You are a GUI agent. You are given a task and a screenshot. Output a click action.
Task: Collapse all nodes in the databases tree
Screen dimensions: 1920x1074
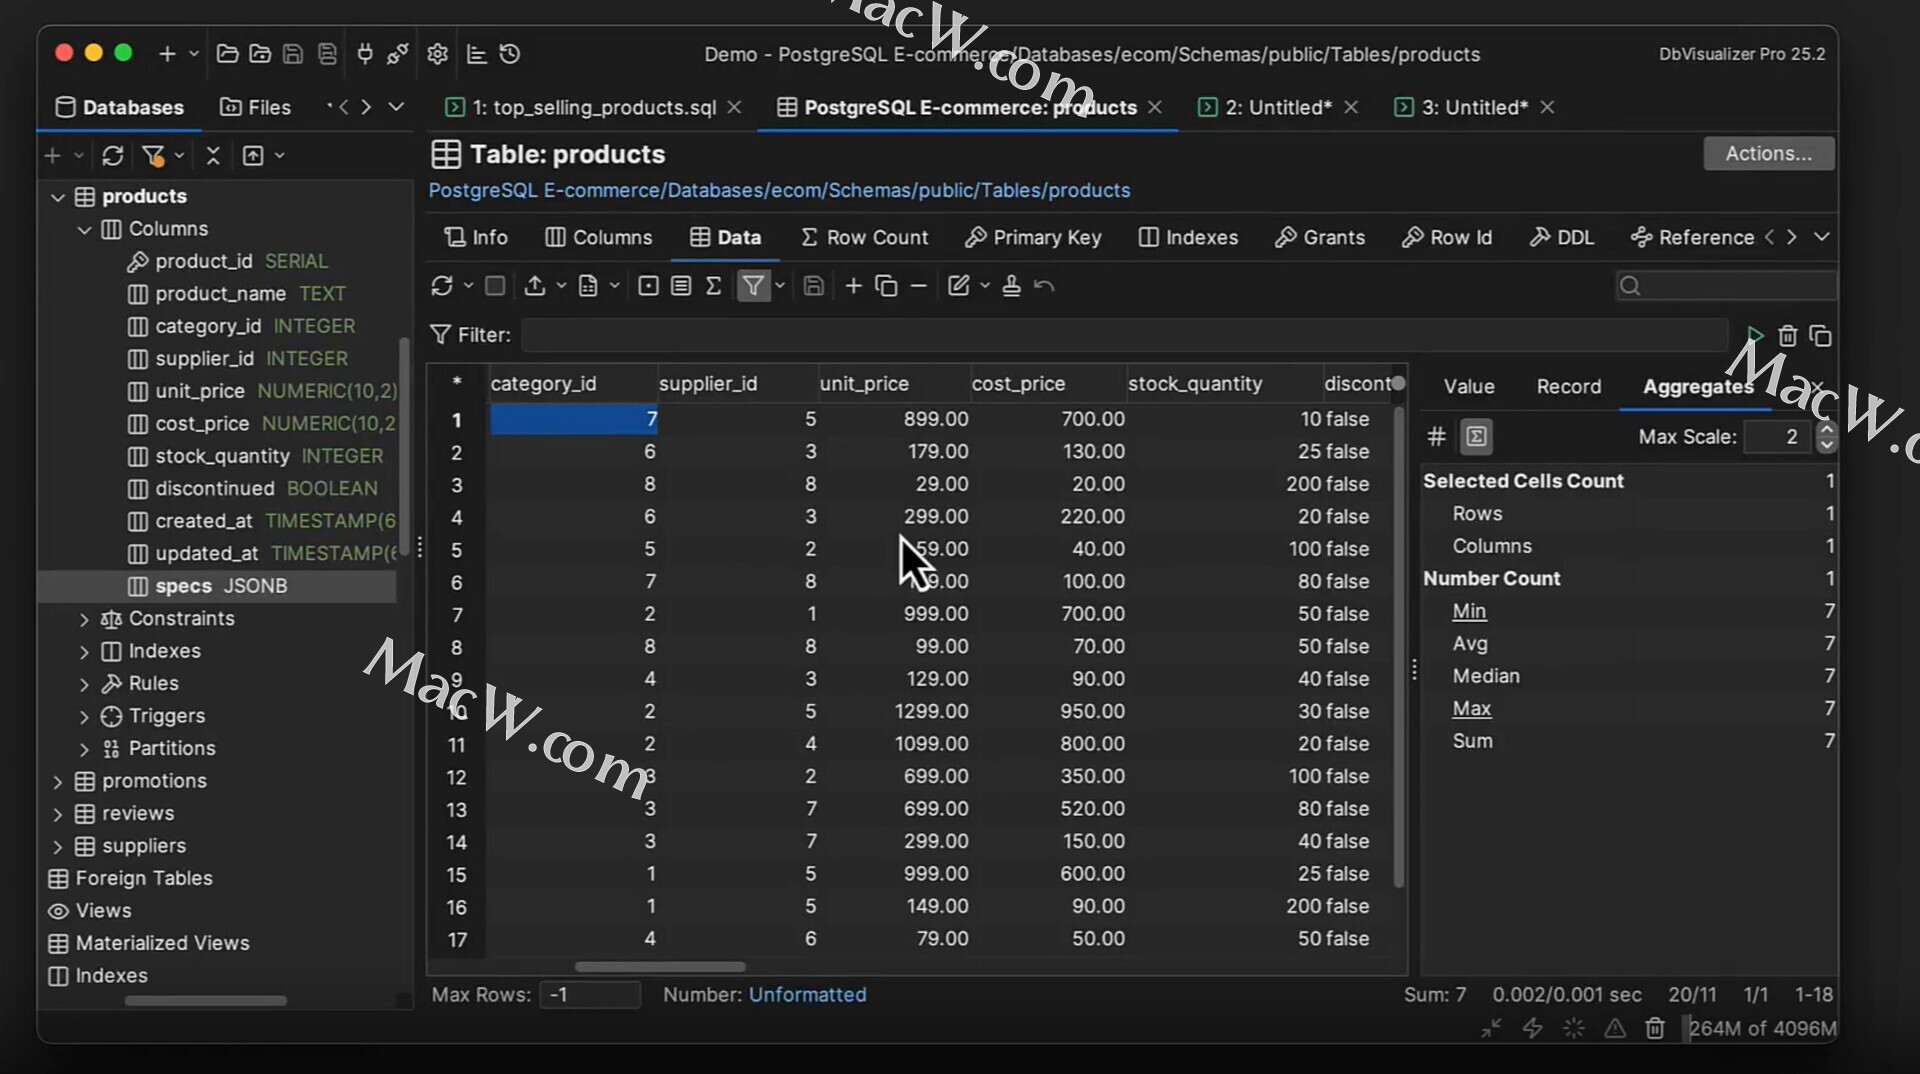pyautogui.click(x=213, y=155)
